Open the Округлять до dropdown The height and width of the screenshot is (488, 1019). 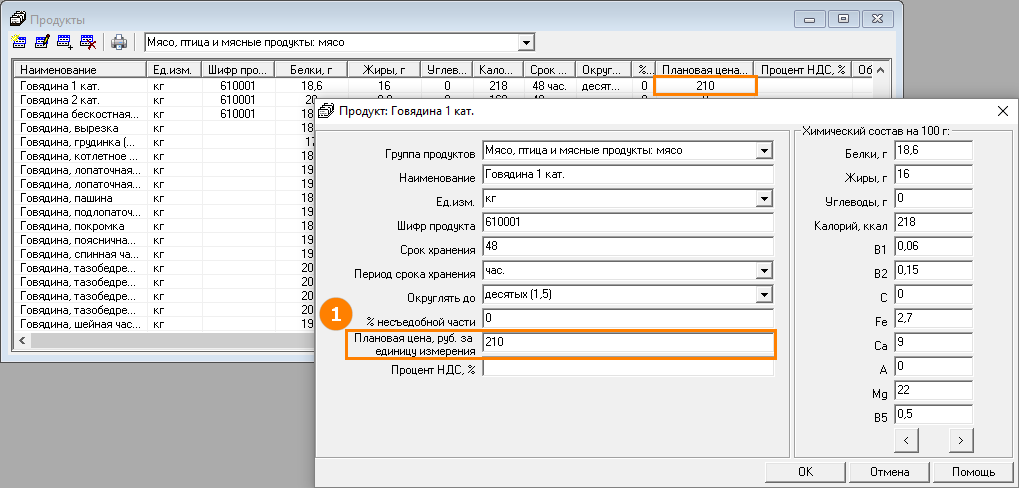[764, 295]
